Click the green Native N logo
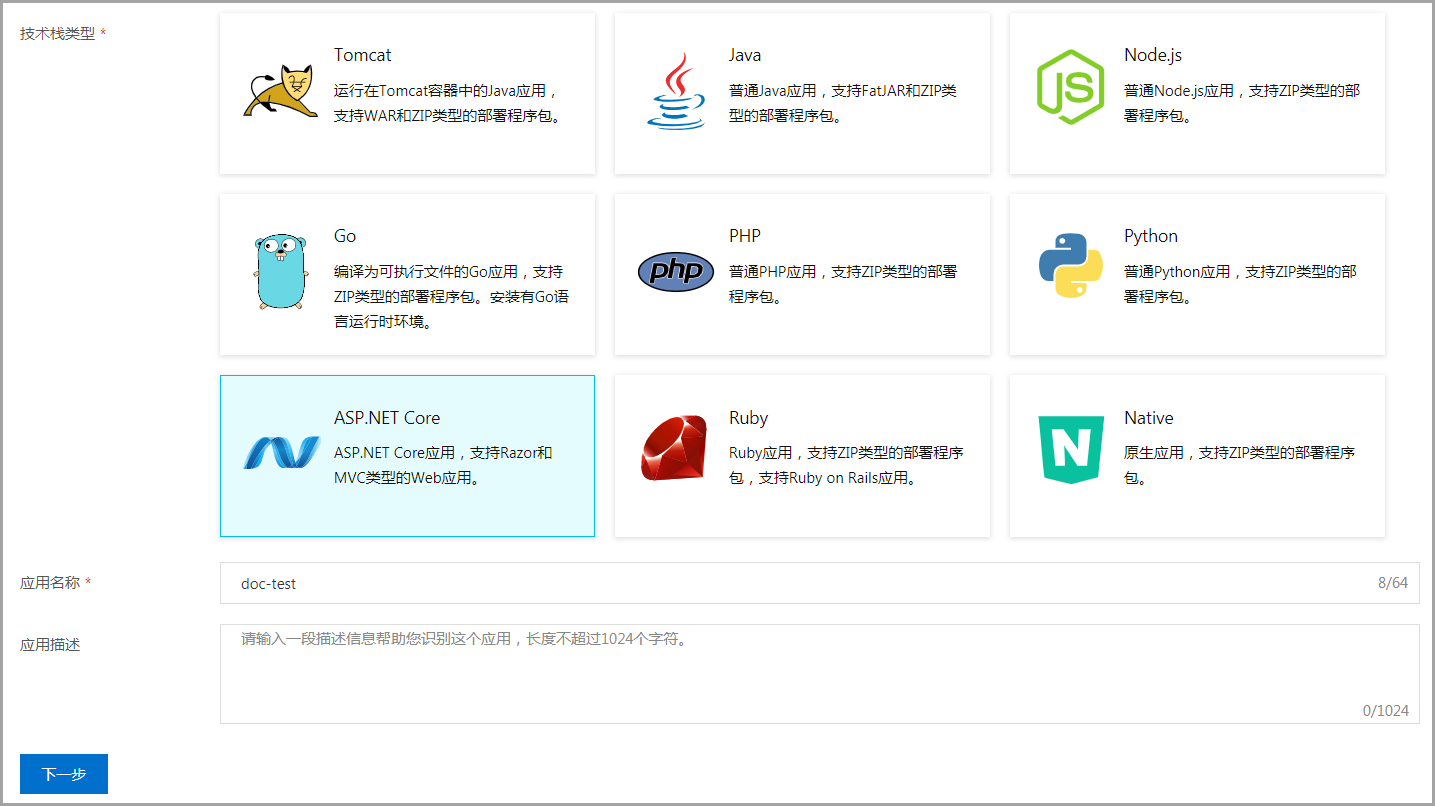 (x=1071, y=450)
